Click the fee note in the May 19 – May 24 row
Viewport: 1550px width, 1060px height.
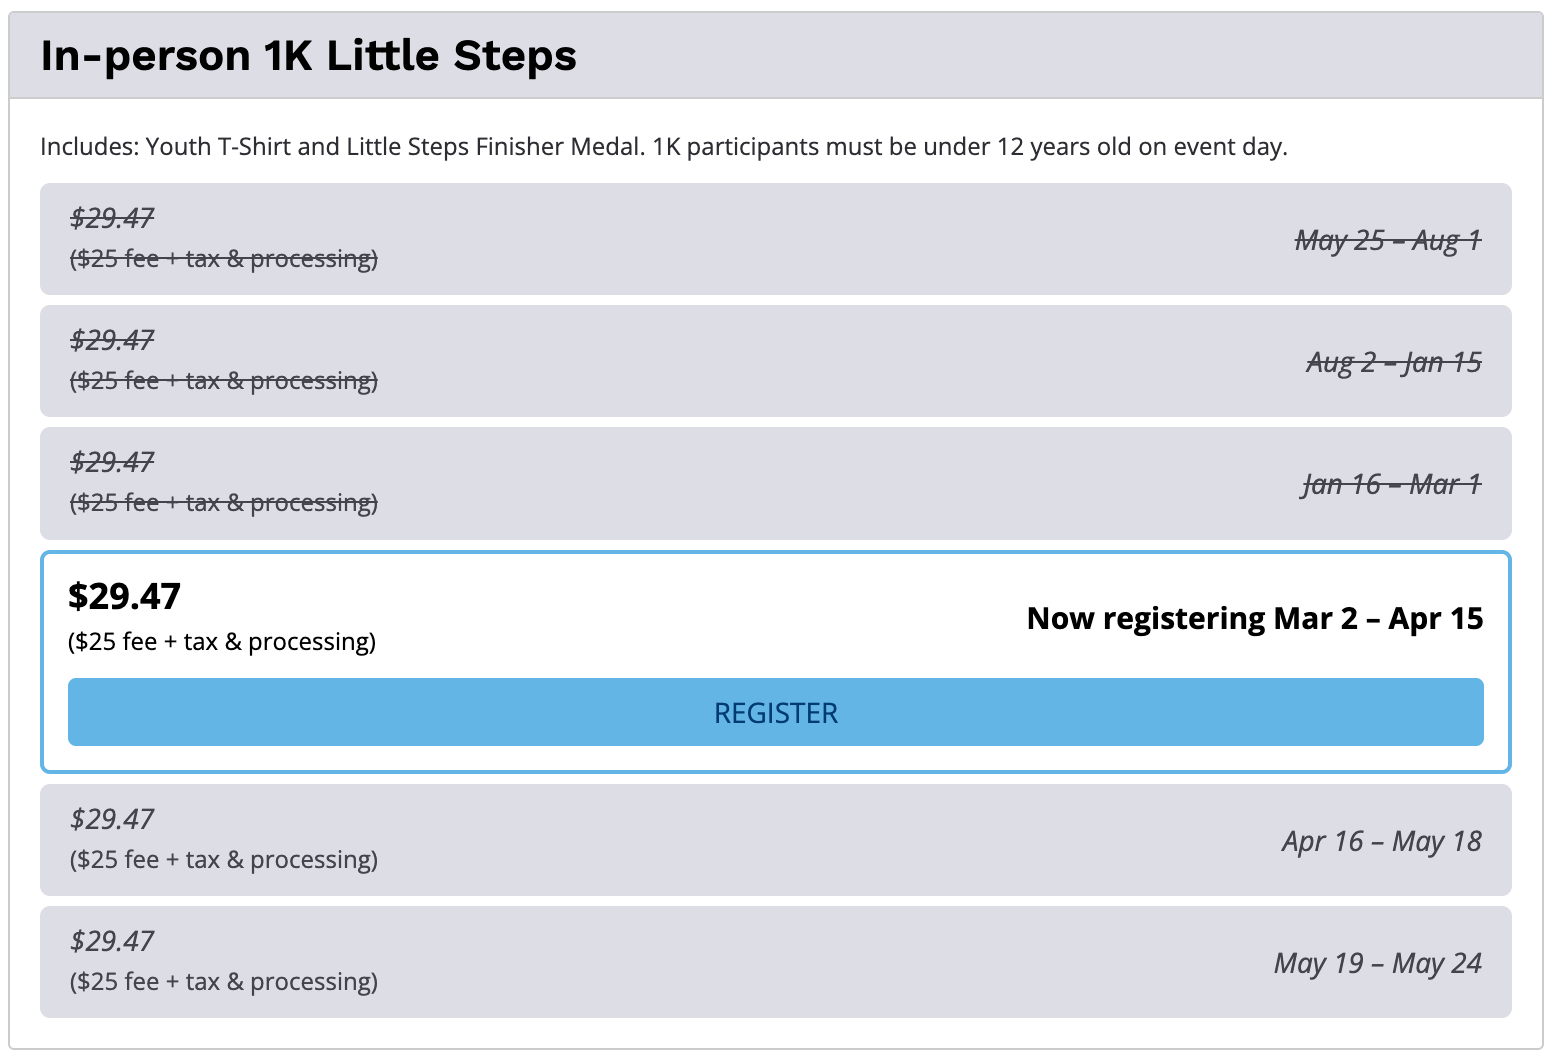(x=224, y=982)
